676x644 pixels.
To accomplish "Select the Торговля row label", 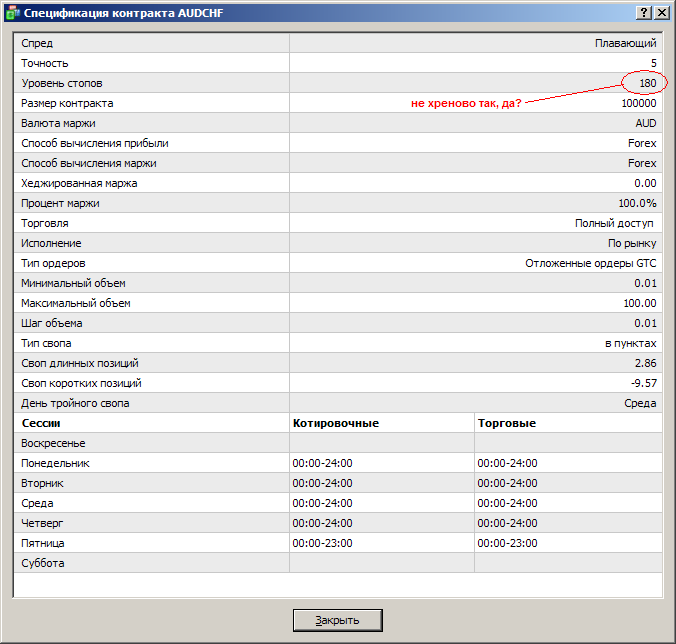I will (45, 223).
